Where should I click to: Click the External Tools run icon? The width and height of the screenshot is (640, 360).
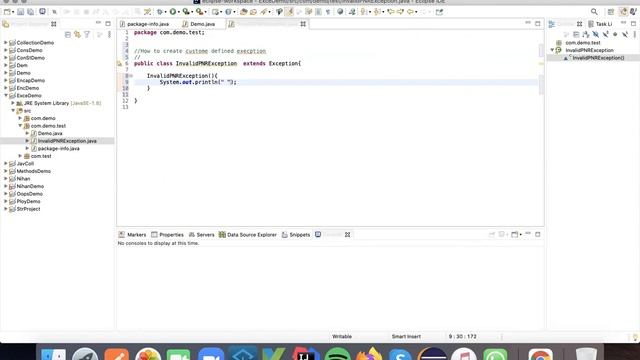(x=199, y=12)
